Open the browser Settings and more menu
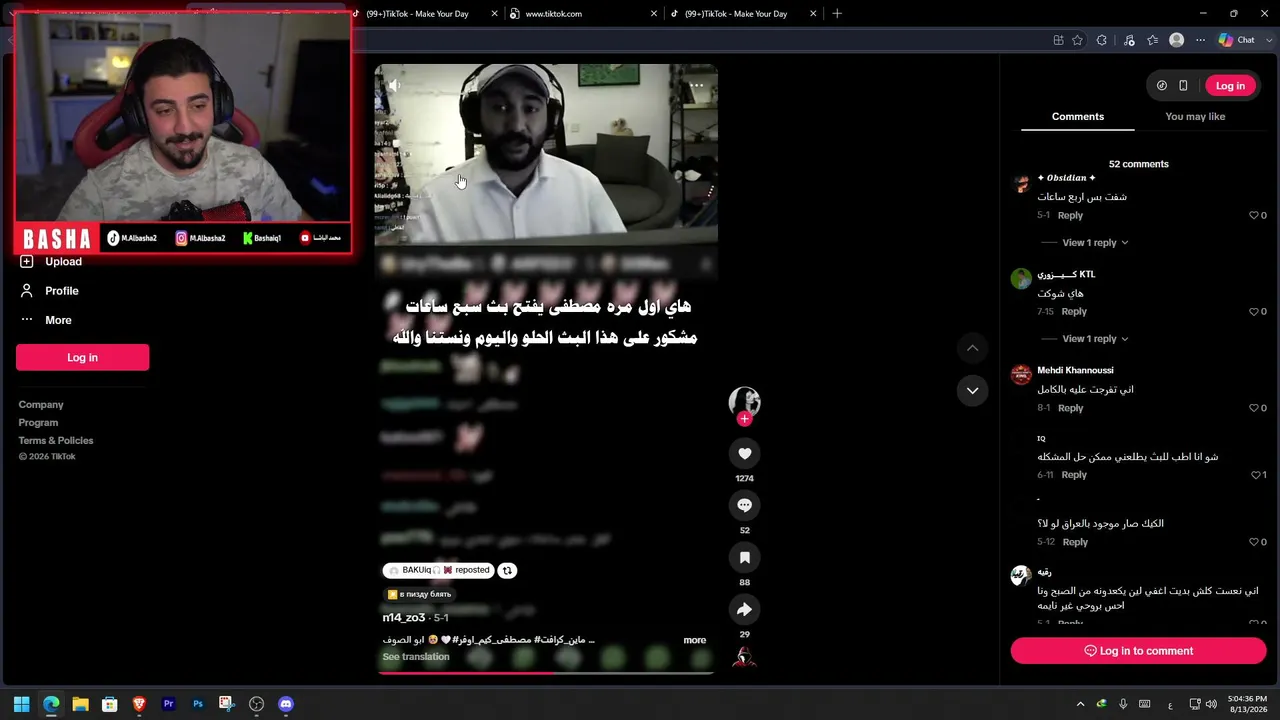Screen dimensions: 1280x720 1201,40
